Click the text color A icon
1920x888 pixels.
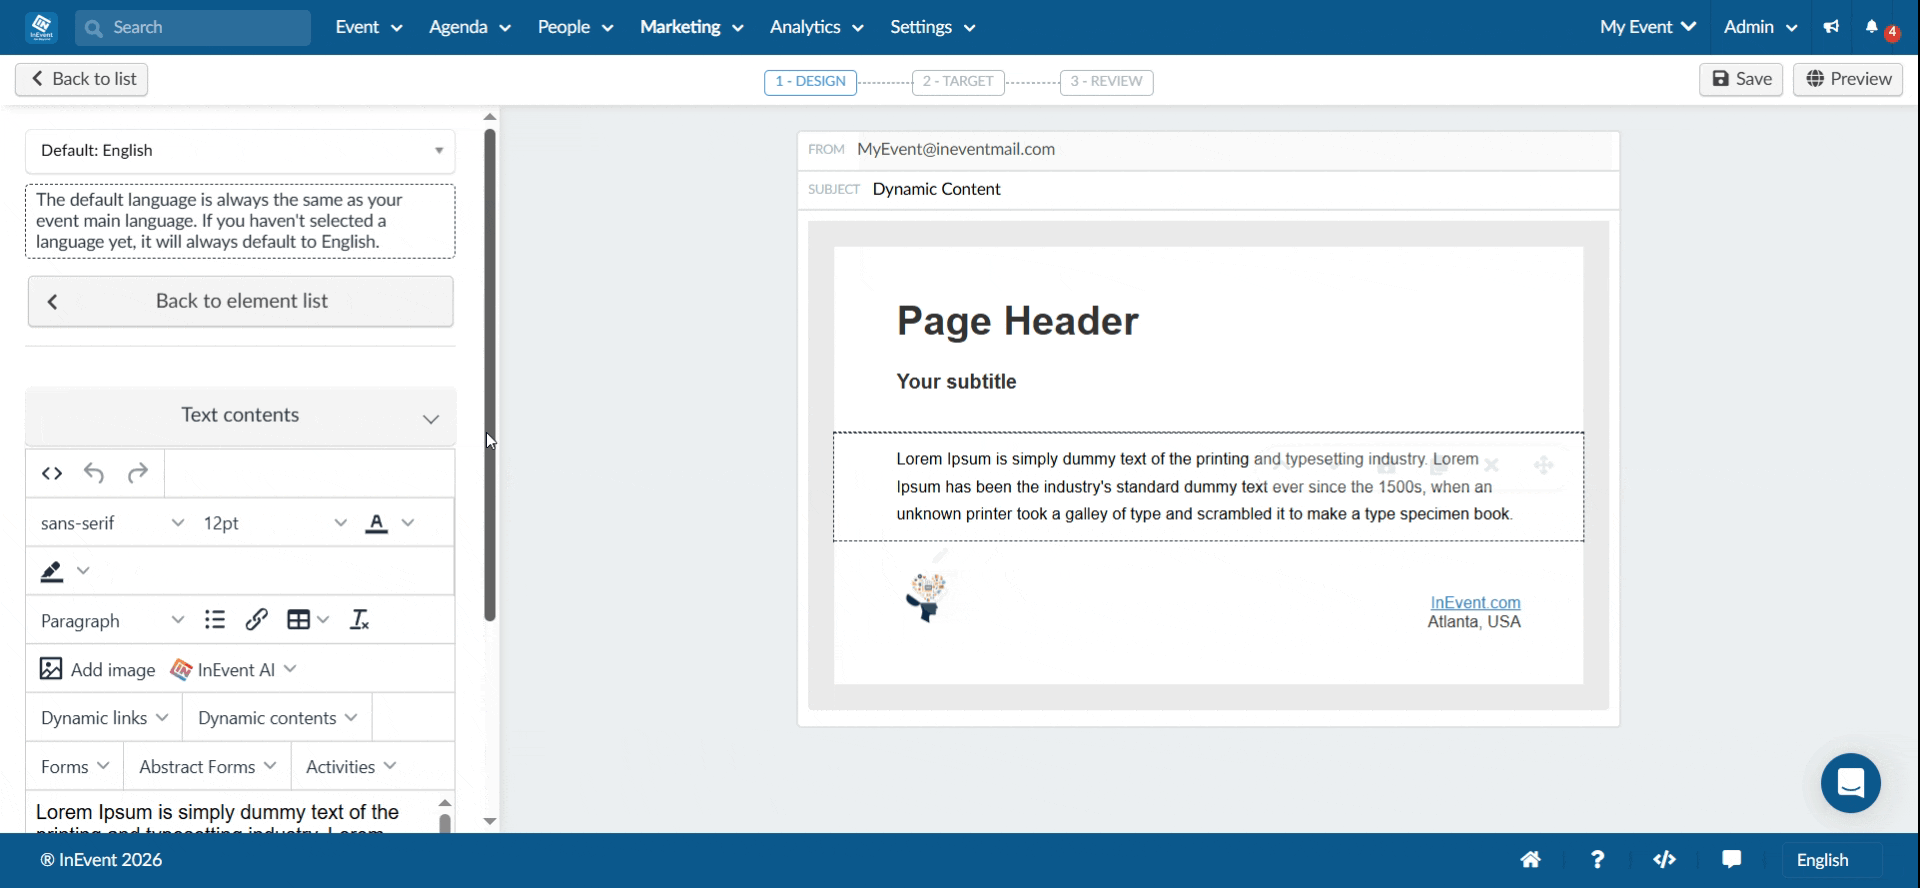(x=376, y=523)
